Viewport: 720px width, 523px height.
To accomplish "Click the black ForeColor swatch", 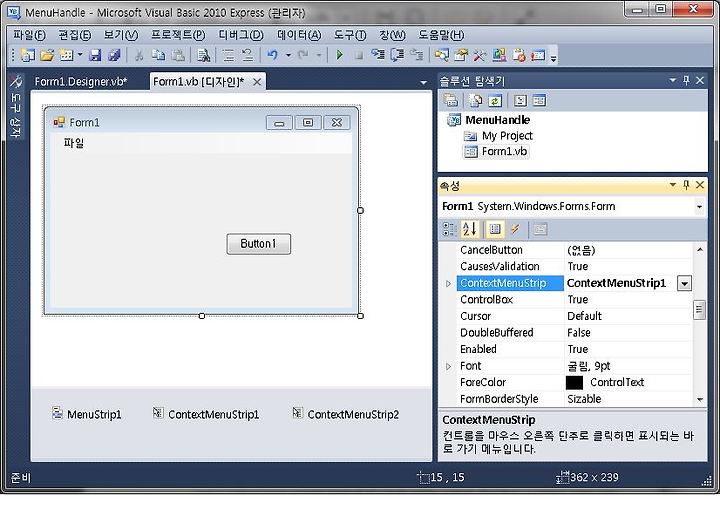I will pos(574,382).
